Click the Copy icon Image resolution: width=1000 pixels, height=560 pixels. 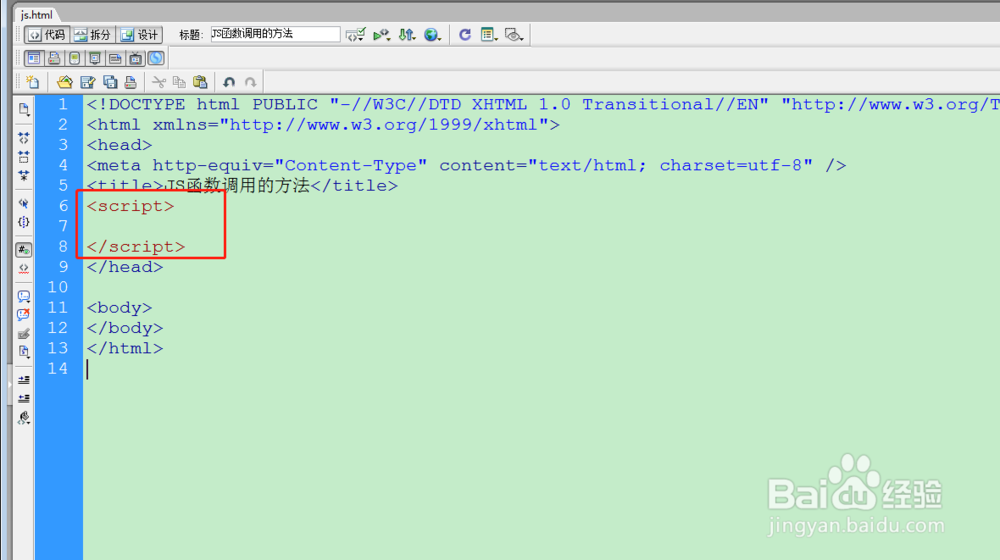(x=179, y=82)
